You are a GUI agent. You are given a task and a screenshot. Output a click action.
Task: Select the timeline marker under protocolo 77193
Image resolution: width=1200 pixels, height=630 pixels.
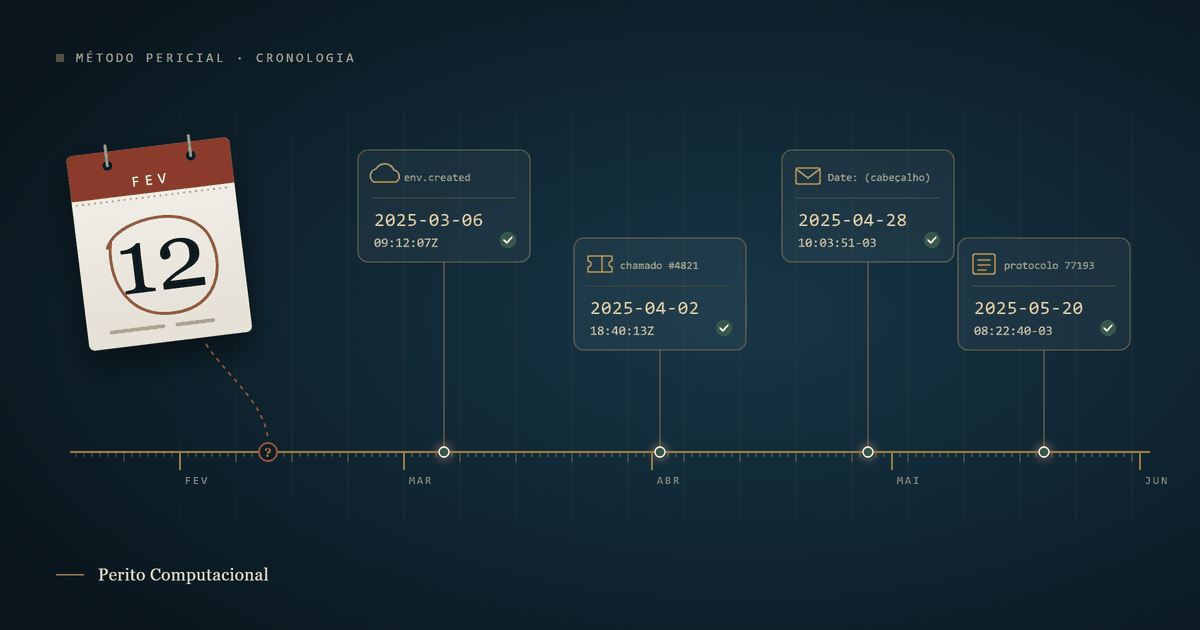coord(1044,452)
